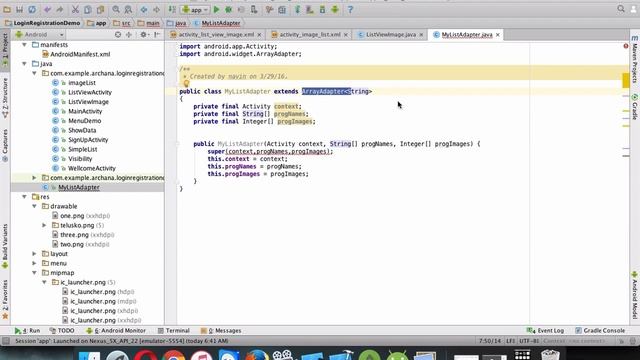This screenshot has height=360, width=640.
Task: Open the TODO tool window
Action: coord(62,331)
